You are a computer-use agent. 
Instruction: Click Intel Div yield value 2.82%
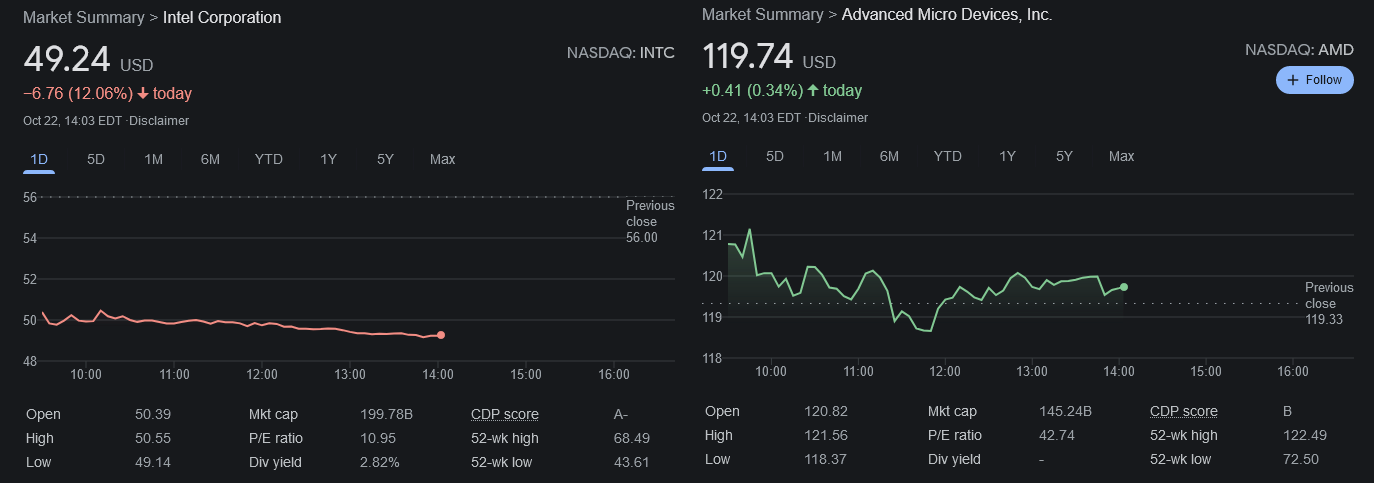pyautogui.click(x=380, y=462)
